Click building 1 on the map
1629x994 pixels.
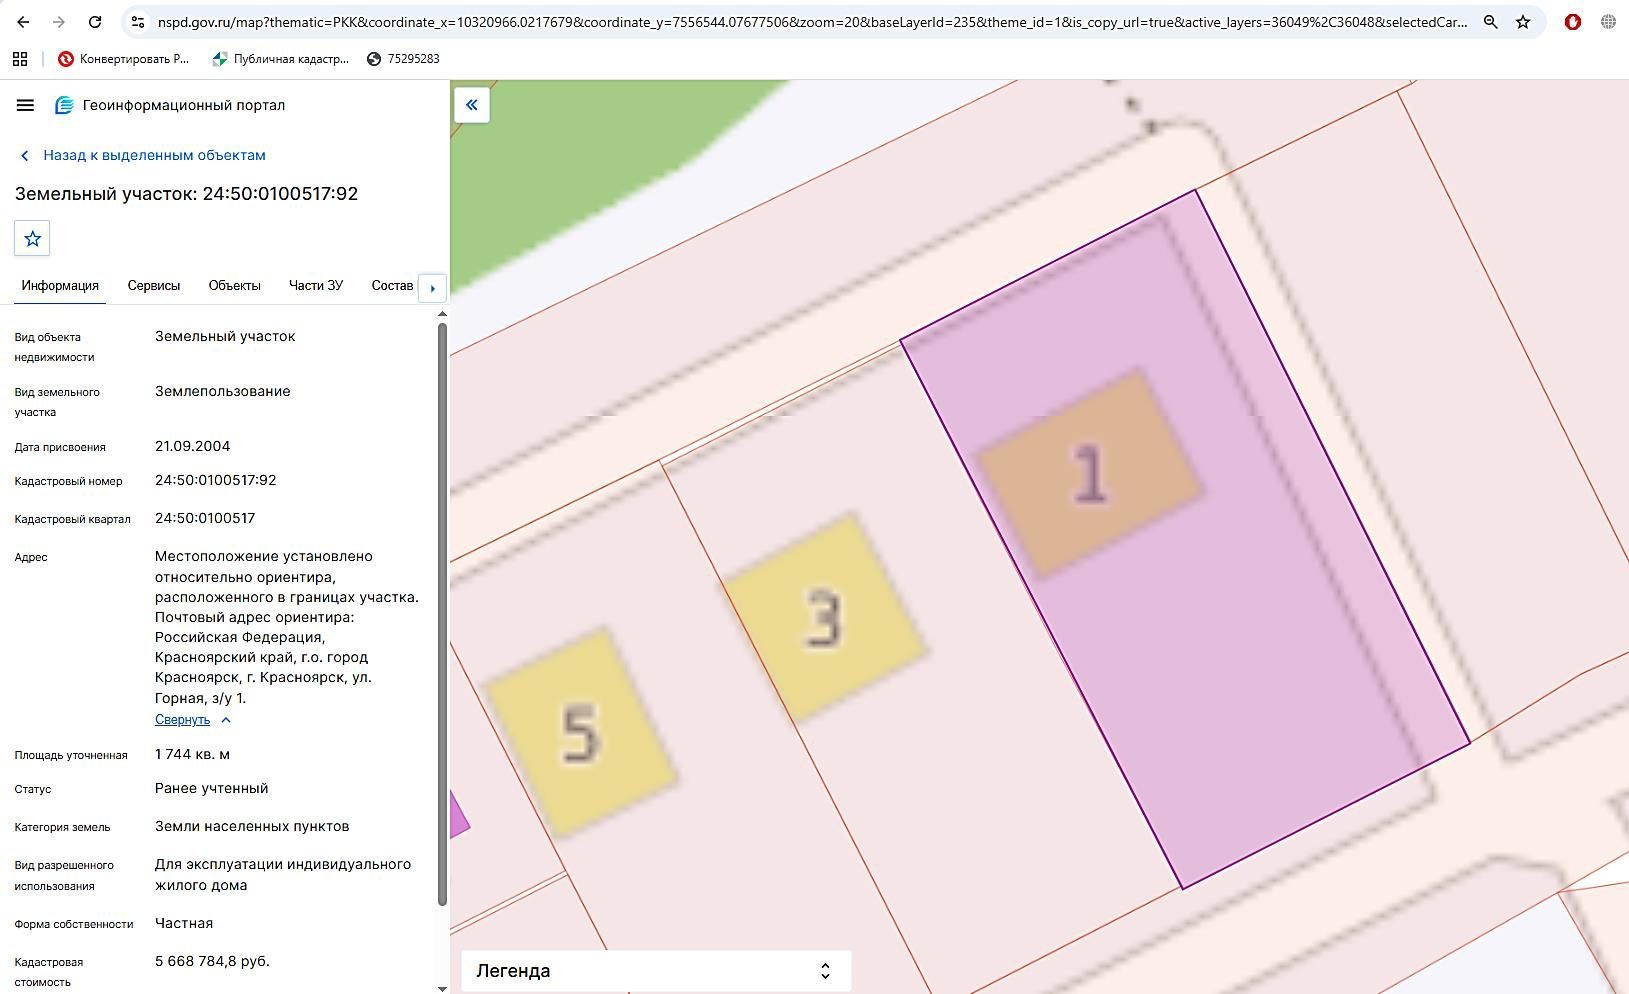coord(1089,473)
